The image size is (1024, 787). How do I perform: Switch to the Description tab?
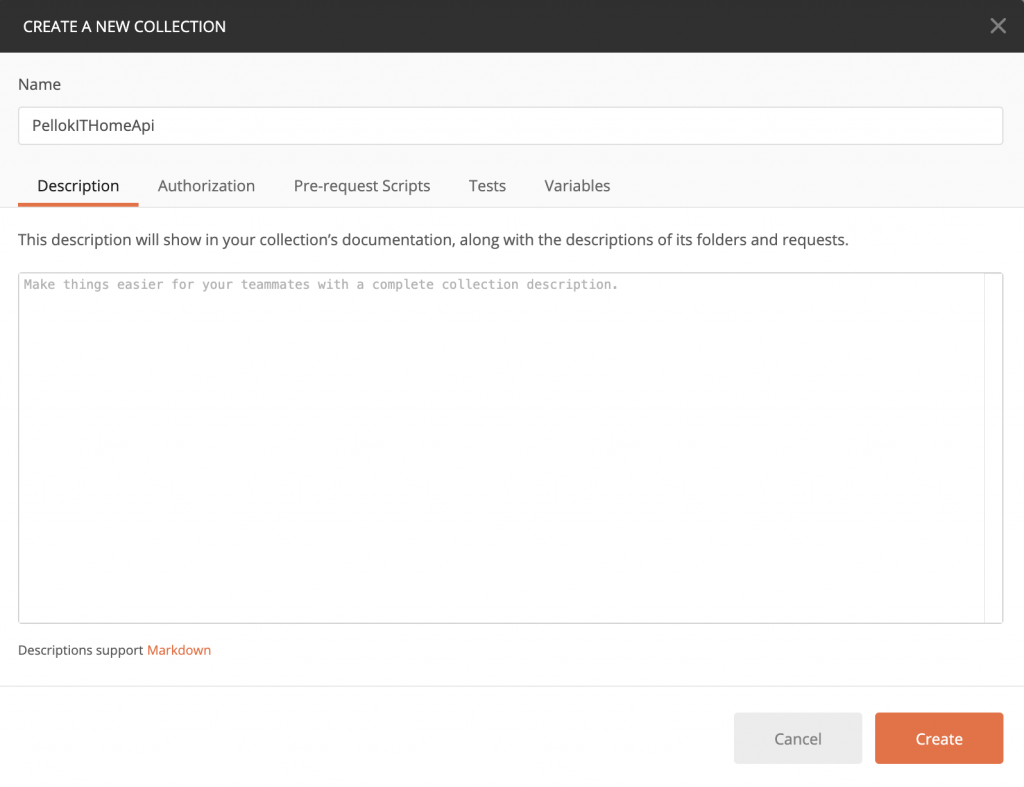tap(78, 186)
